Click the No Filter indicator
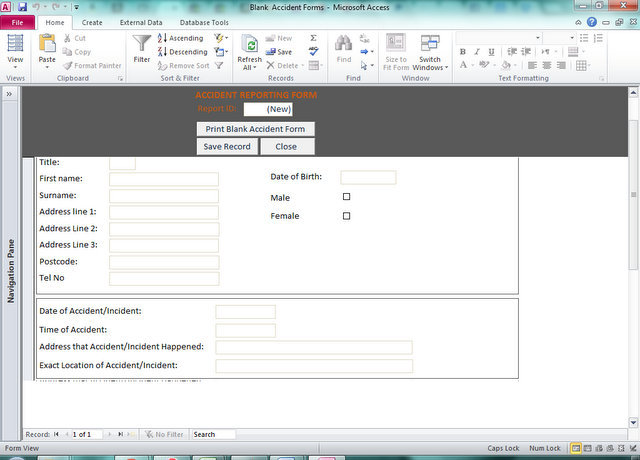Image resolution: width=640 pixels, height=460 pixels. (164, 434)
